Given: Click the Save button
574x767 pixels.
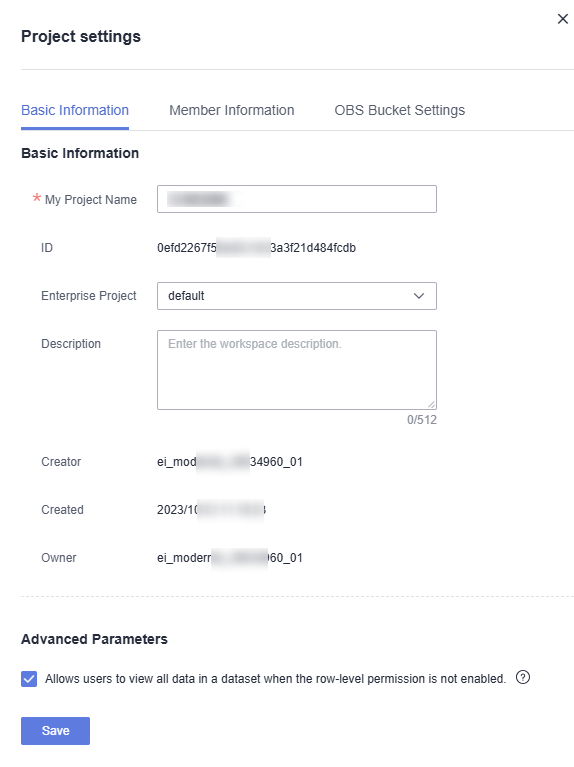Looking at the screenshot, I should [x=55, y=731].
